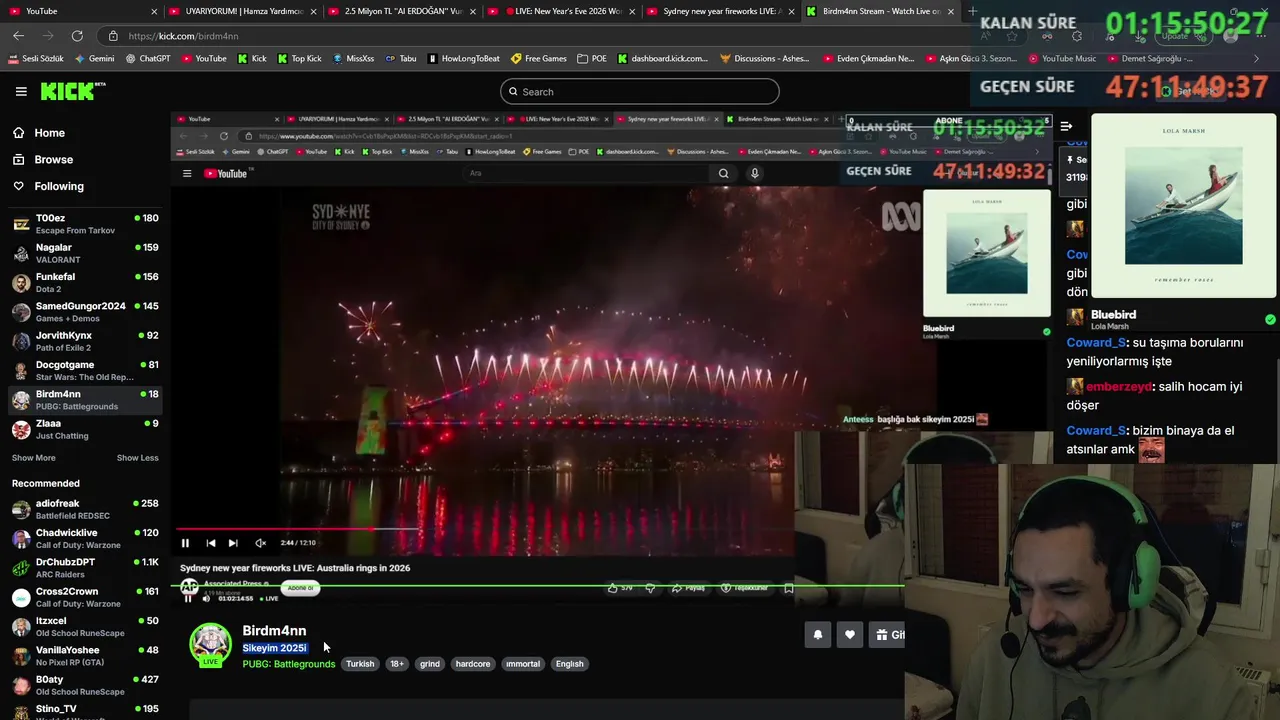Collapse channels list with Show Less

[x=137, y=458]
